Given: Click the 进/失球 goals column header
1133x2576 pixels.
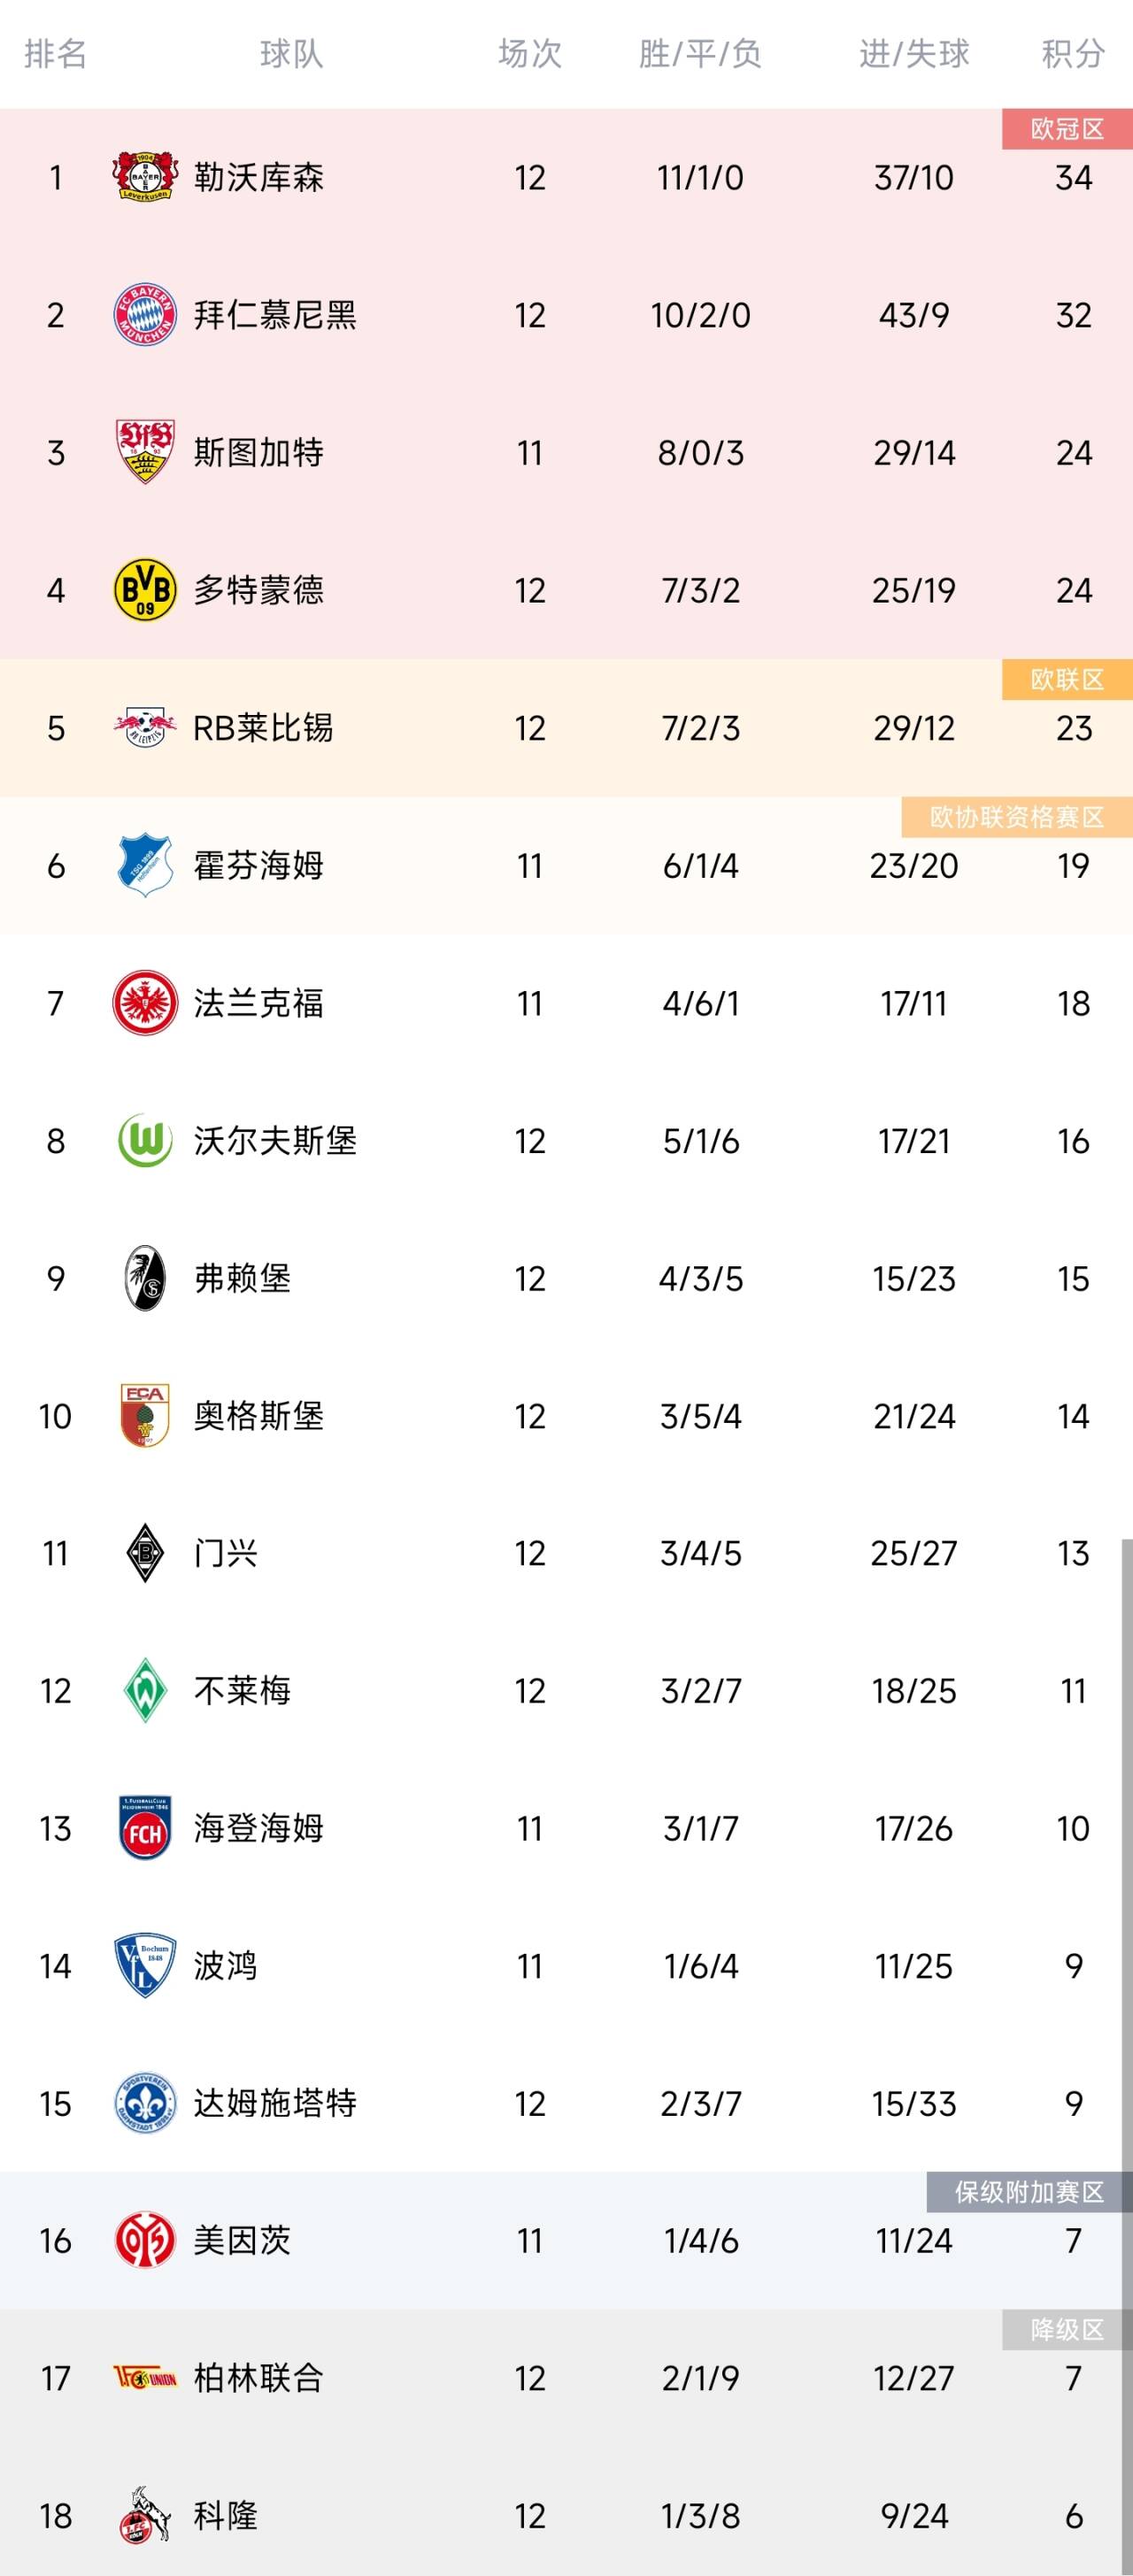Looking at the screenshot, I should coord(914,53).
